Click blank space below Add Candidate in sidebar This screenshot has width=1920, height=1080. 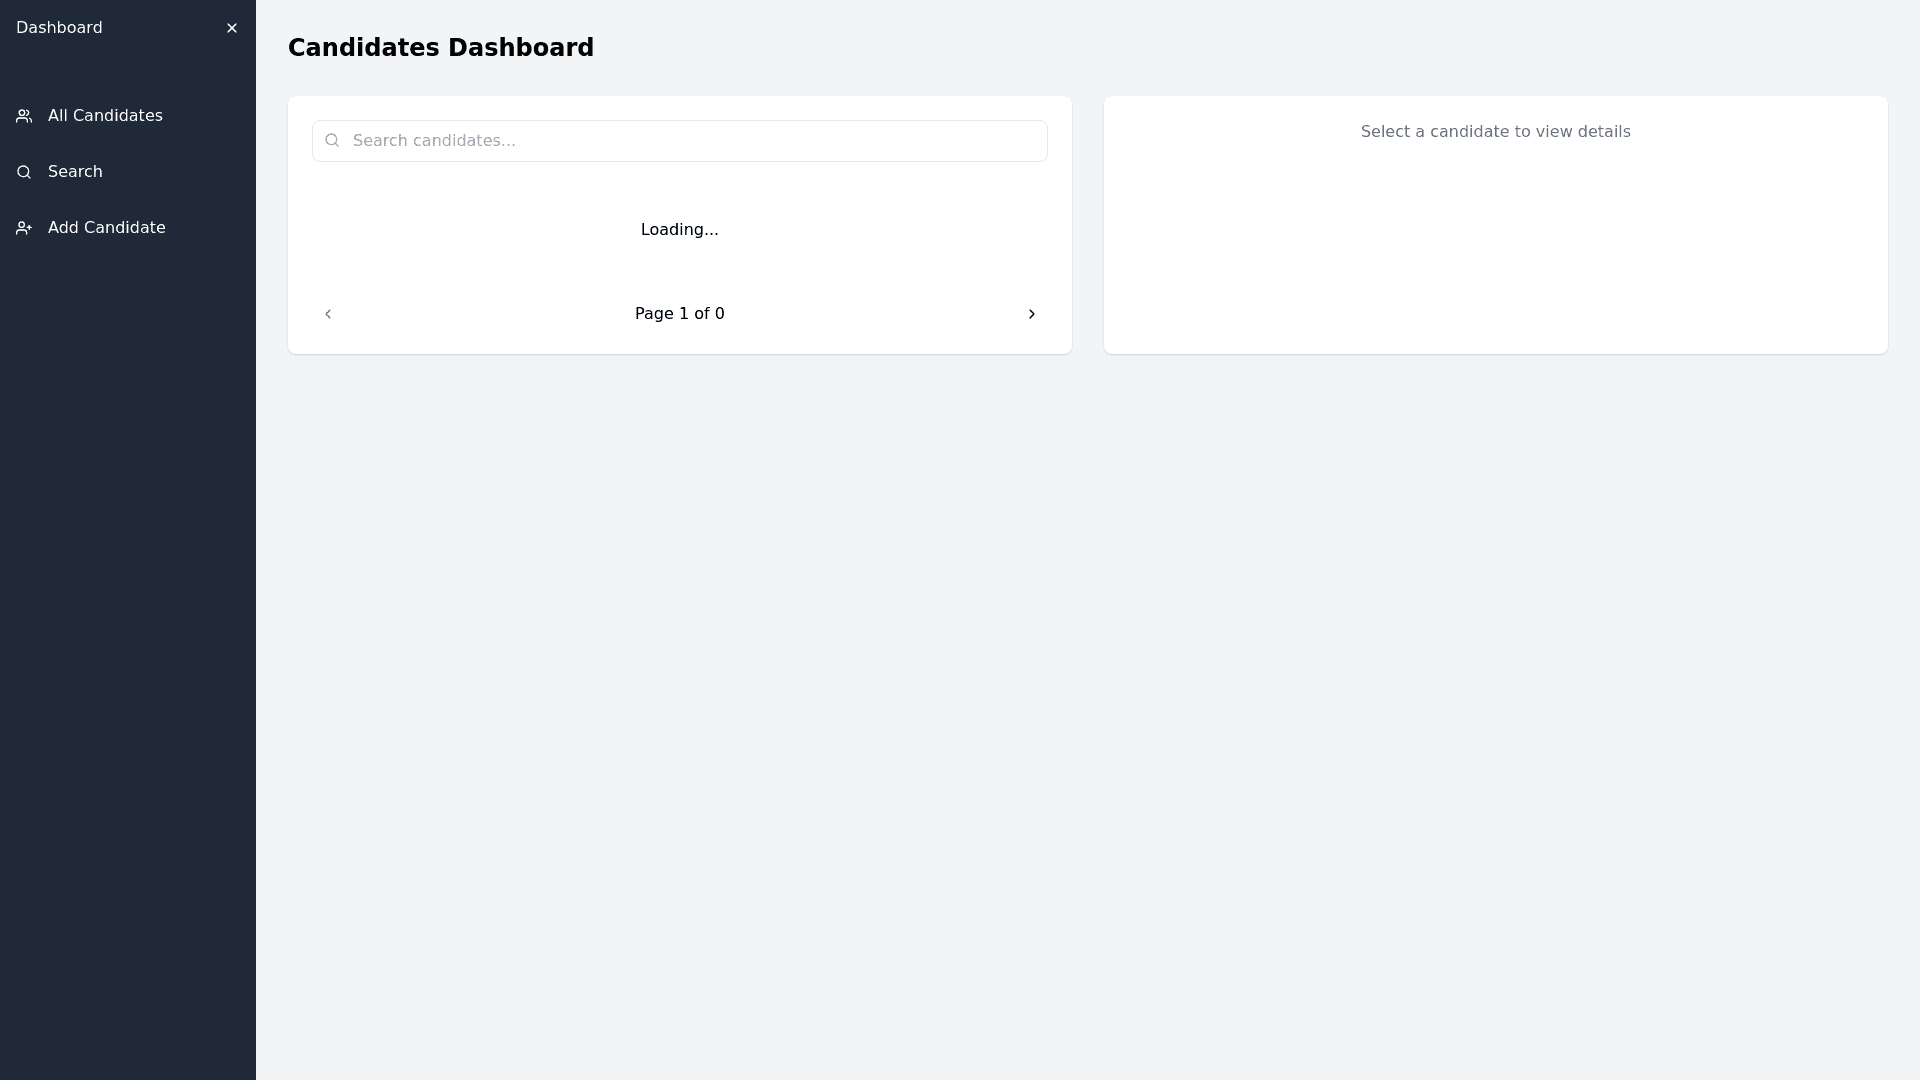point(128,600)
